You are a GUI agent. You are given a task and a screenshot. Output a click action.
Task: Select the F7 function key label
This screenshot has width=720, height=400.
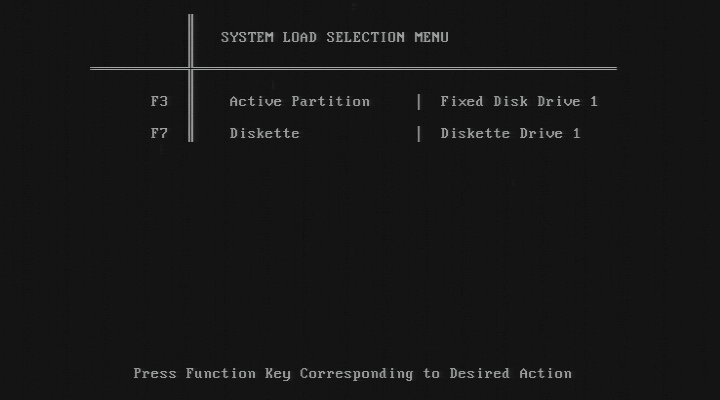click(x=159, y=133)
